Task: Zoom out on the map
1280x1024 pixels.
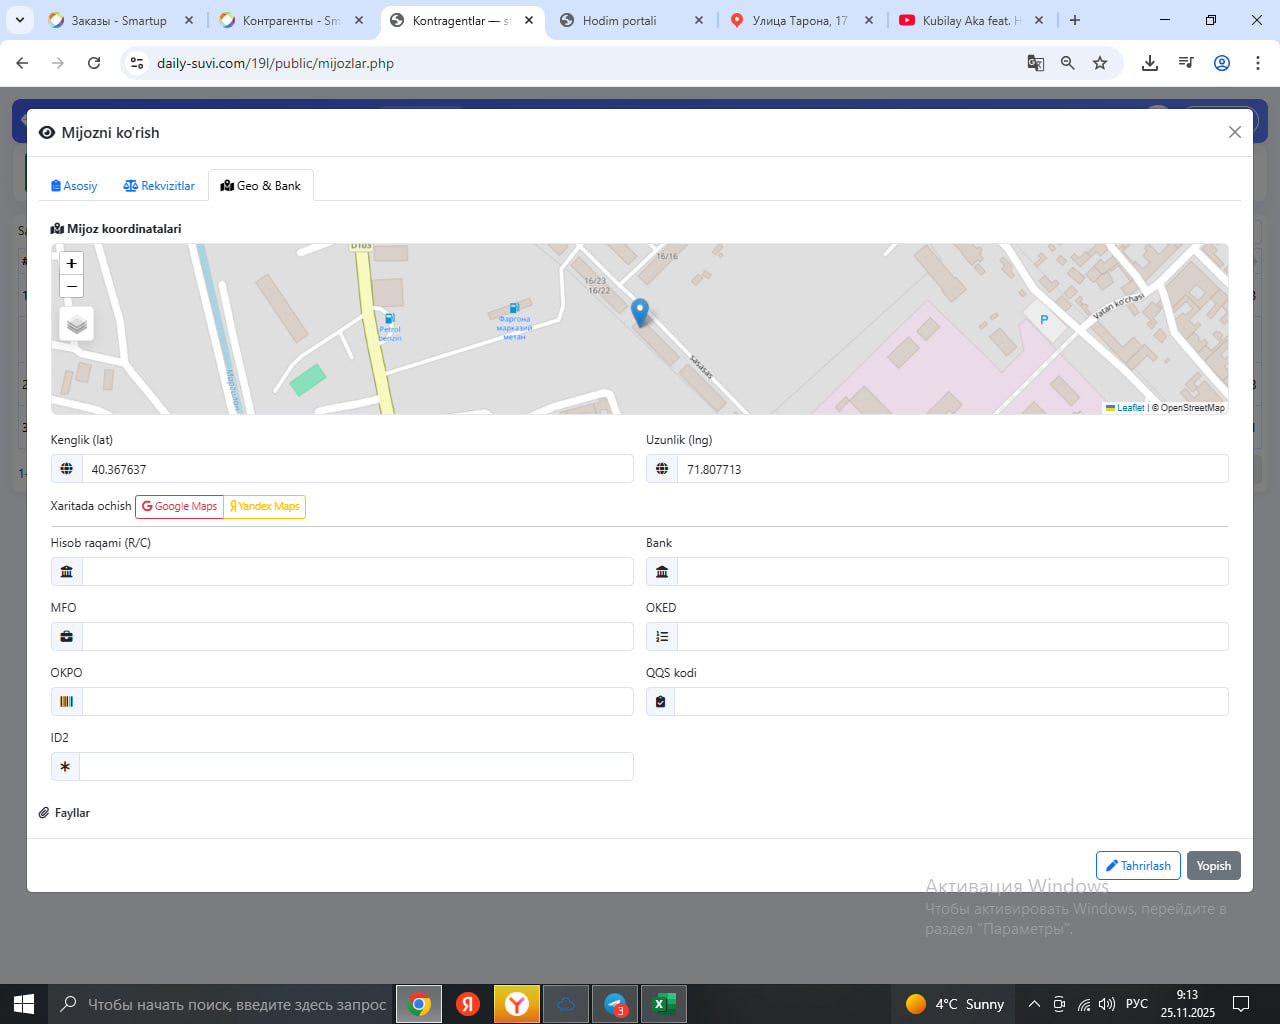Action: (x=71, y=287)
